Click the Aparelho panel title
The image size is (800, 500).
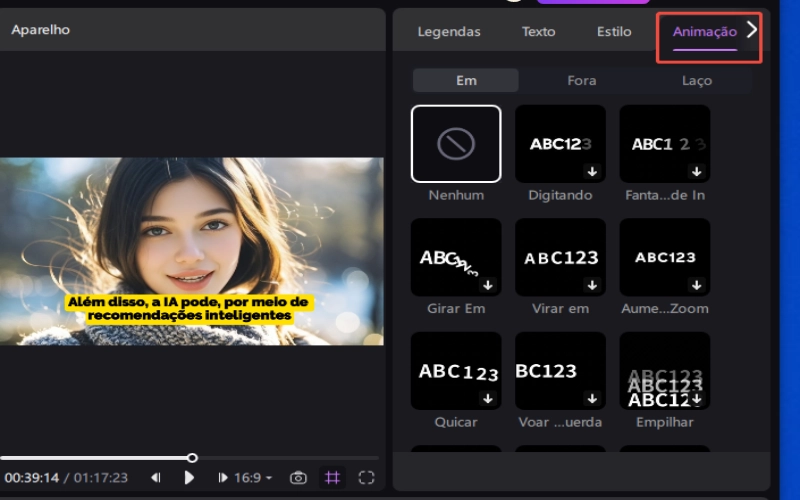click(41, 30)
